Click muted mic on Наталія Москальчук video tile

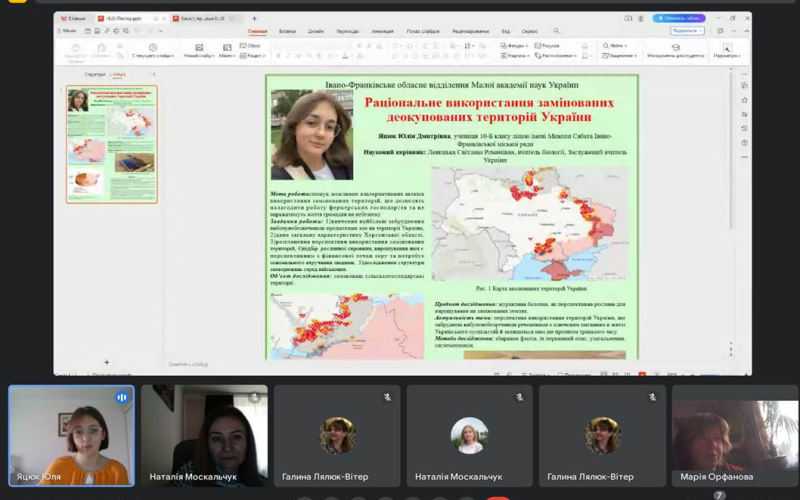pyautogui.click(x=255, y=397)
